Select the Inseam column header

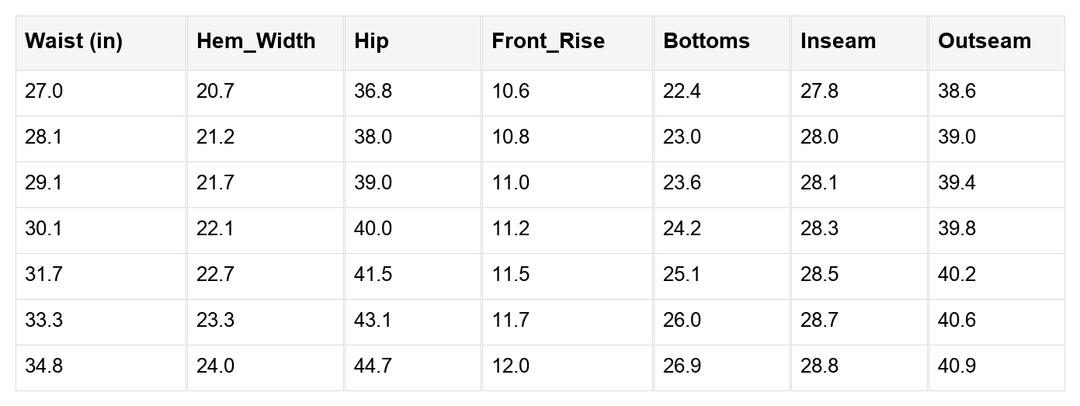click(859, 43)
